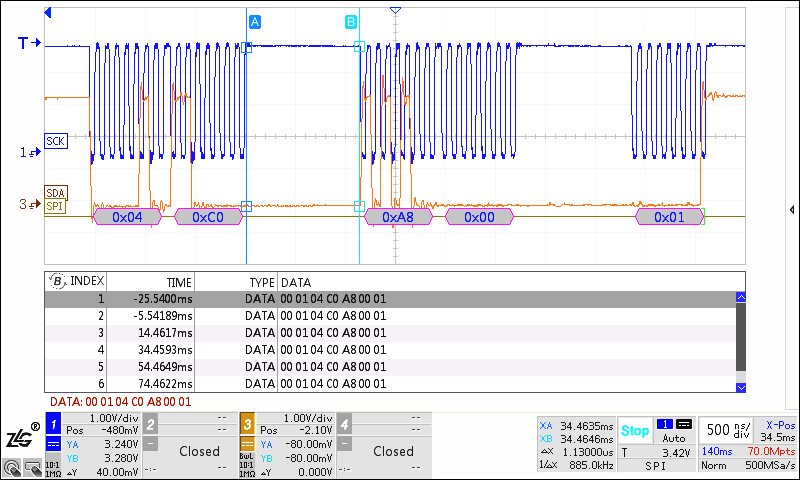Click the trigger level 3.42V field
Screen dimensions: 800x480
pyautogui.click(x=657, y=453)
